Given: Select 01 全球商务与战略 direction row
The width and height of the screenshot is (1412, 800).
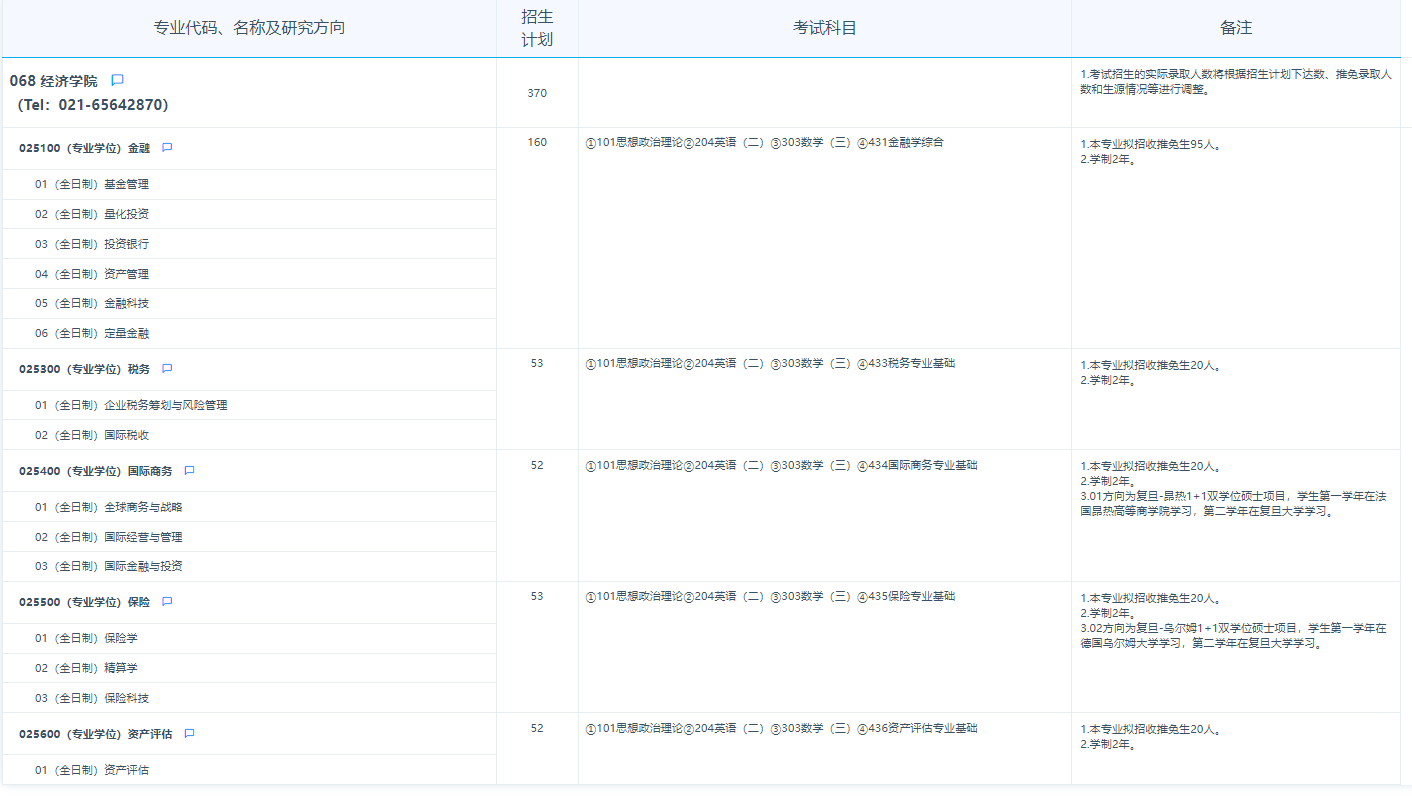Looking at the screenshot, I should pyautogui.click(x=109, y=507).
